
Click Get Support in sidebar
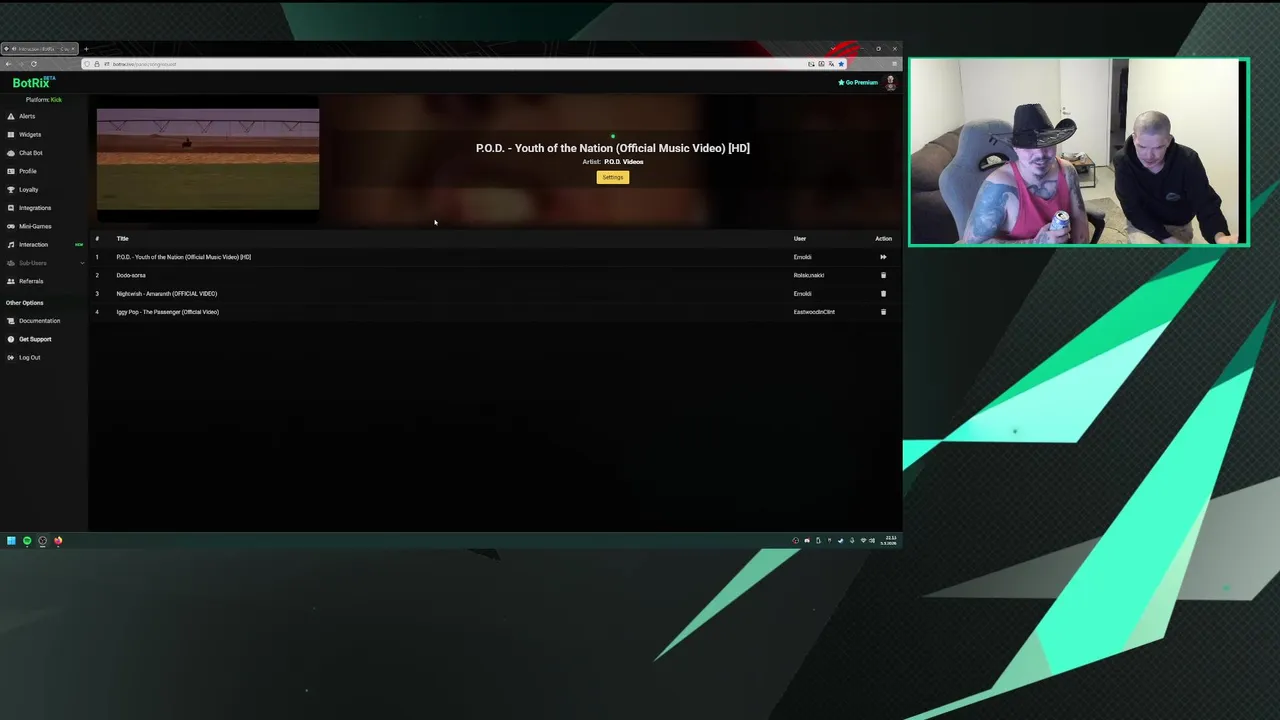tap(35, 339)
